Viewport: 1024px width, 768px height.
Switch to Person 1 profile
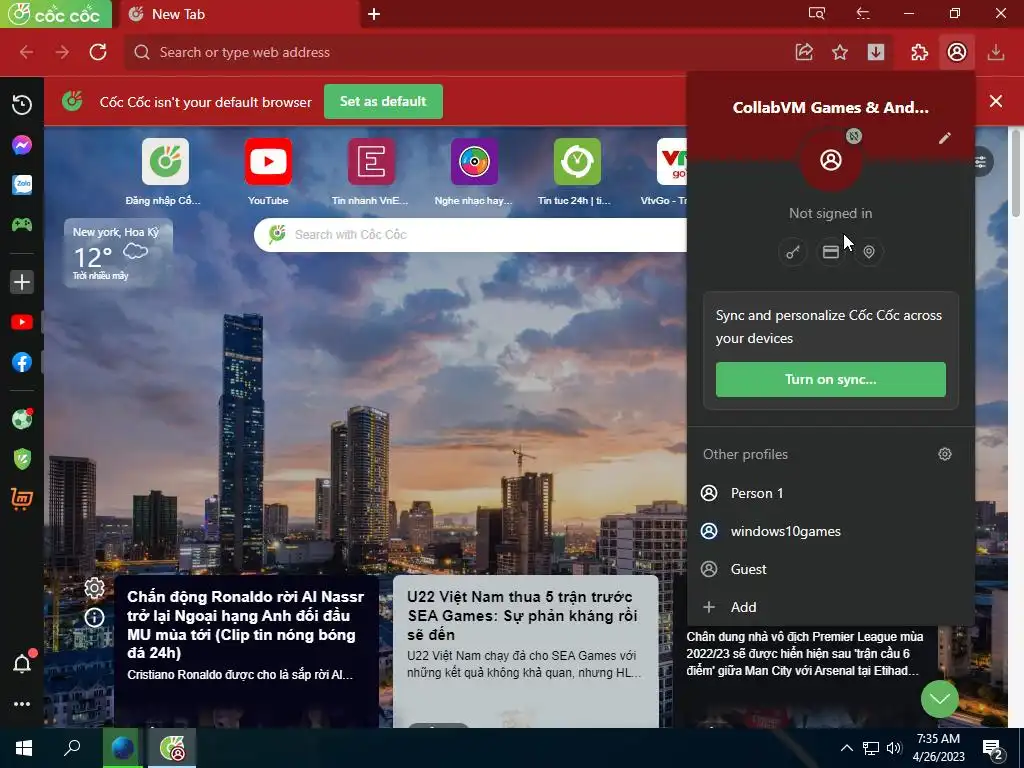(x=831, y=493)
